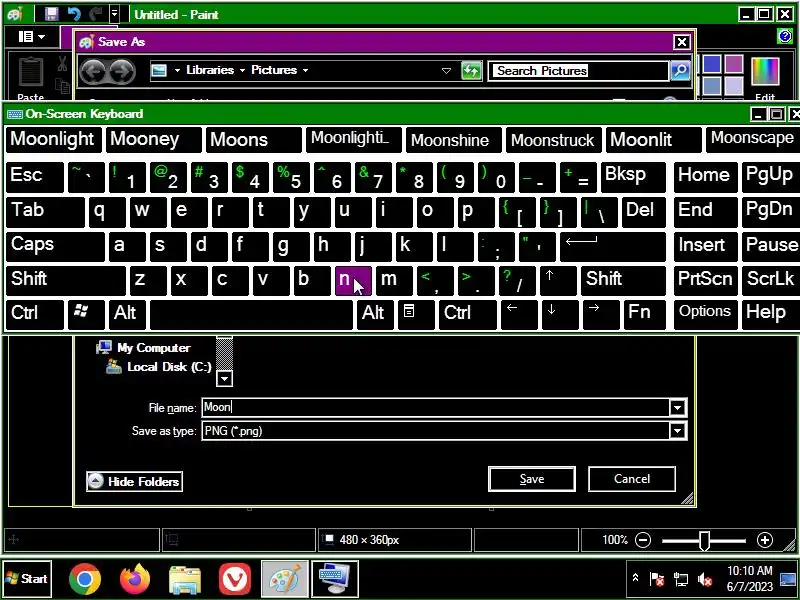The width and height of the screenshot is (800, 600).
Task: Toggle the right Alt key on the keyboard
Action: coord(375,314)
